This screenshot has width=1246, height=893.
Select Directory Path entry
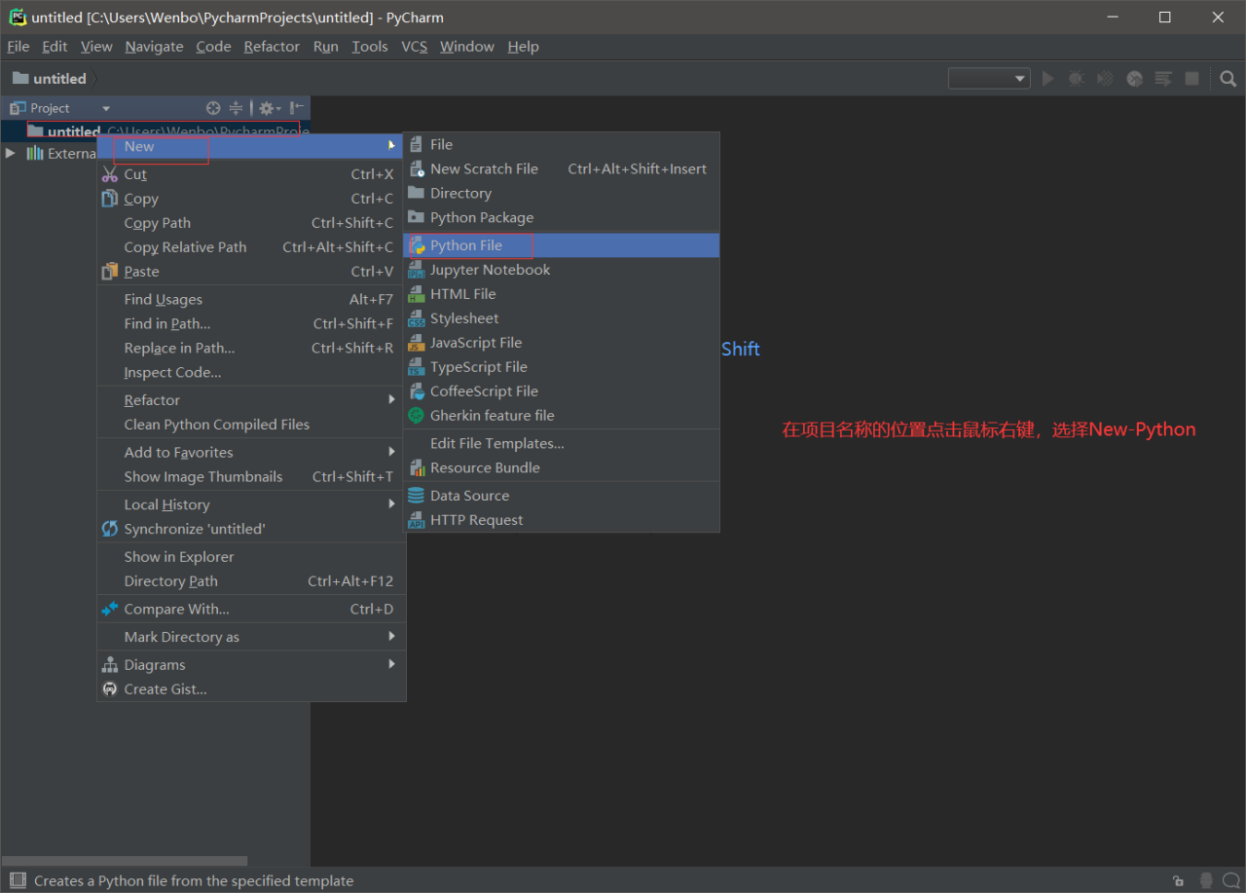click(x=251, y=581)
